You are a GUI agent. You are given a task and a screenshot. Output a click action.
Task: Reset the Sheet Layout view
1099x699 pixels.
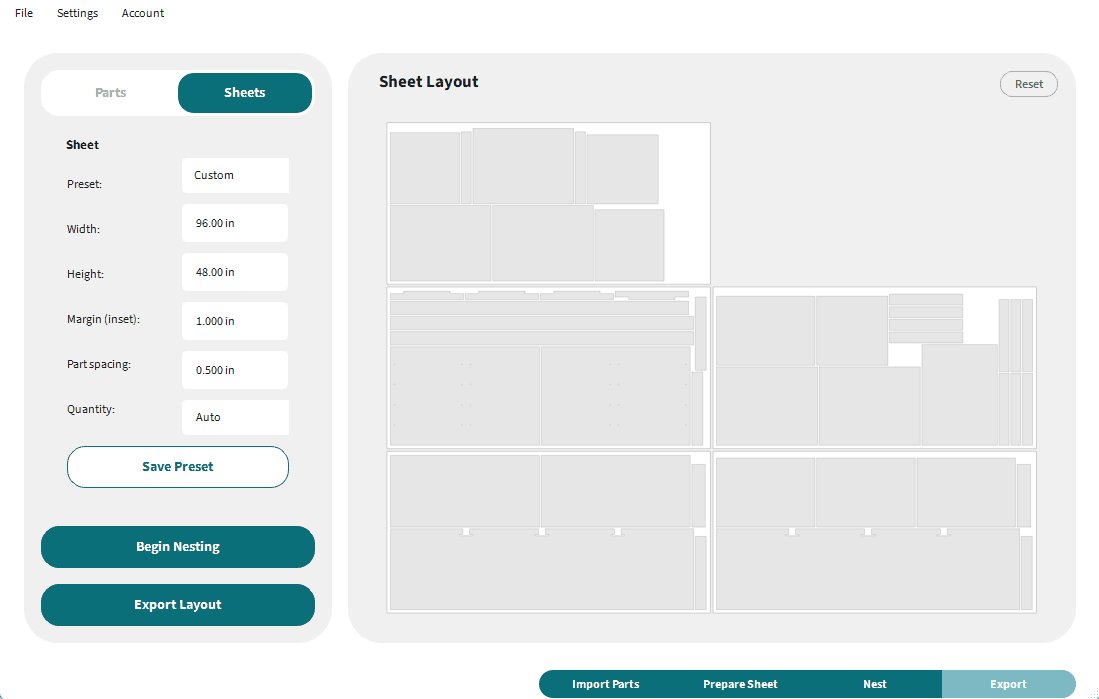pos(1028,84)
